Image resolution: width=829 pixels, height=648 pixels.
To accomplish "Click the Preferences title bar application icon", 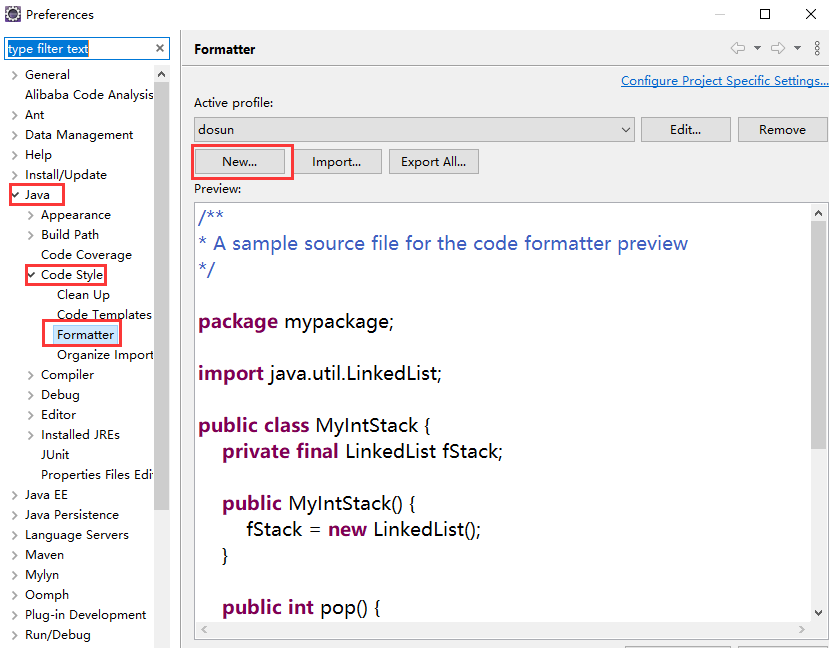I will pos(11,14).
